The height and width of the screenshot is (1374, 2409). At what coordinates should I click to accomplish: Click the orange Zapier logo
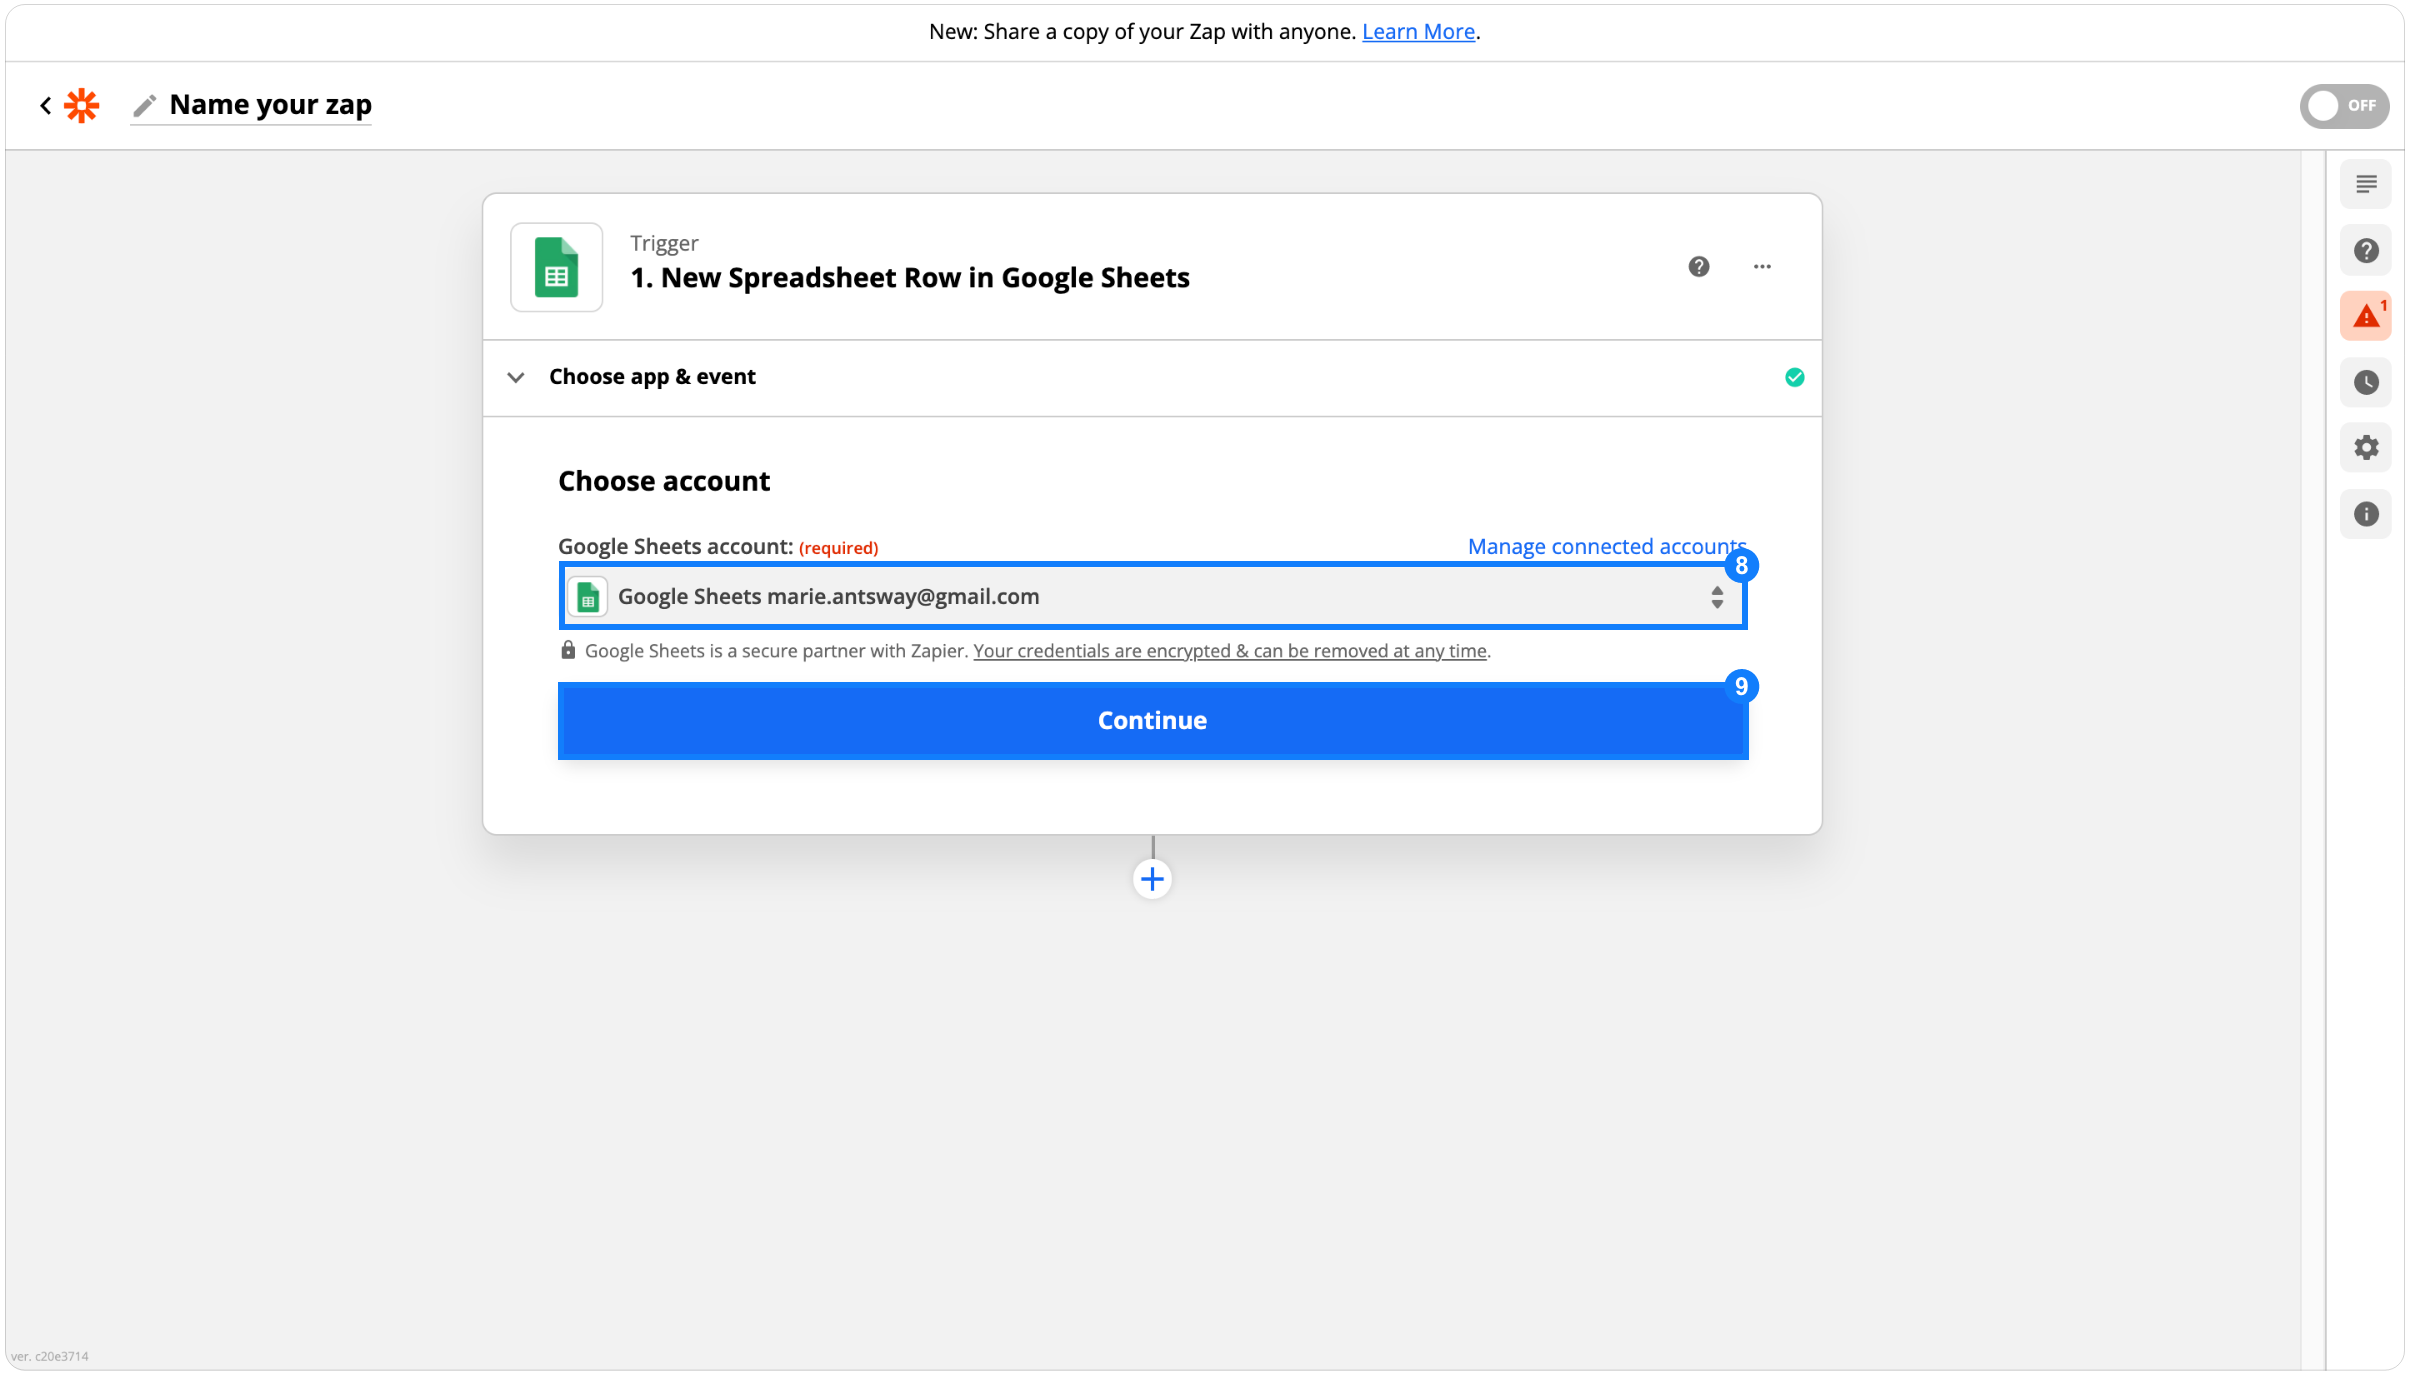[82, 105]
